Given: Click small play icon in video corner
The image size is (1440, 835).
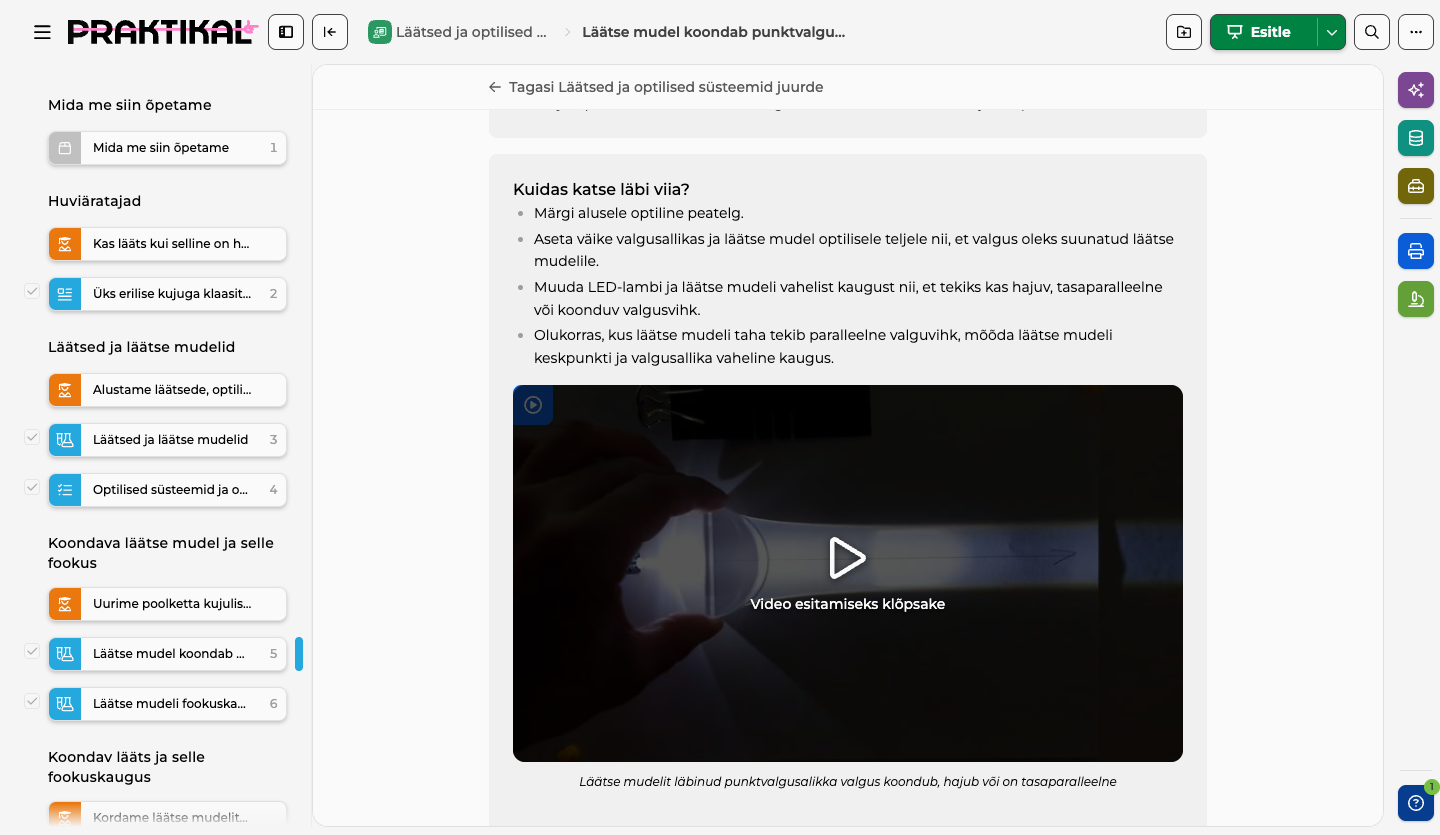Looking at the screenshot, I should click(533, 405).
